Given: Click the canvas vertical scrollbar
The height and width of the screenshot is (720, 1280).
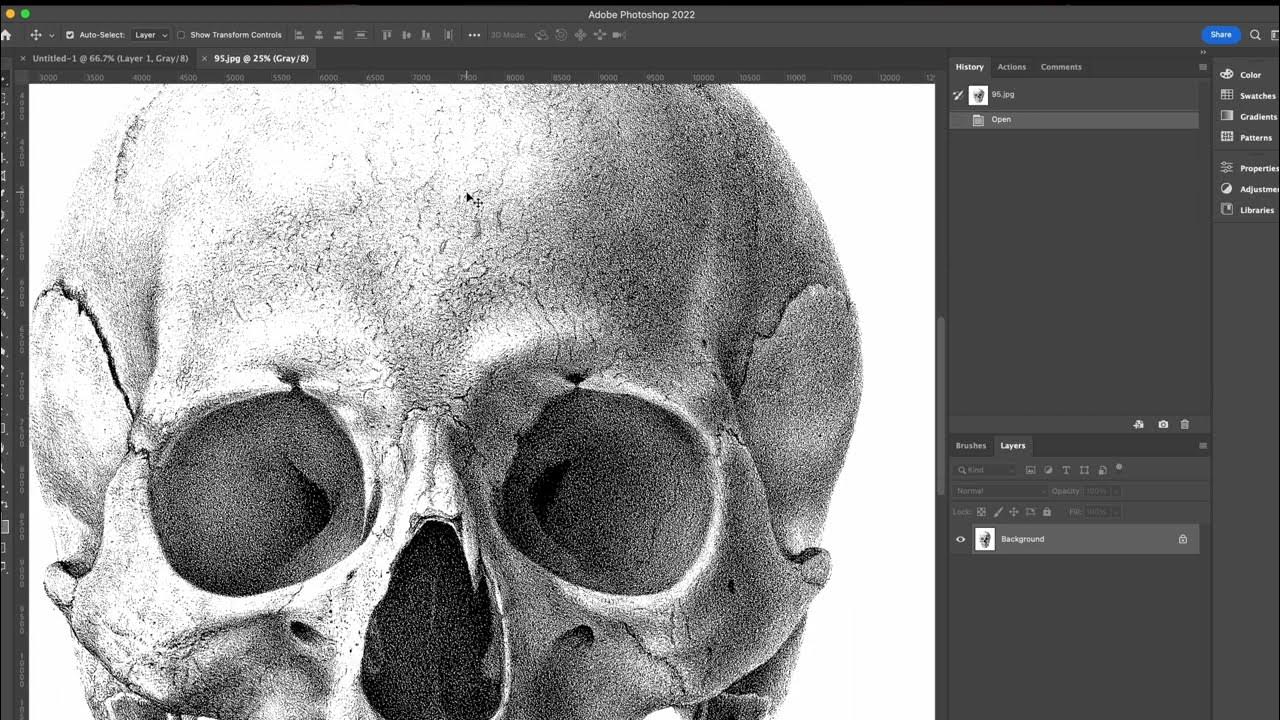Looking at the screenshot, I should tap(940, 405).
